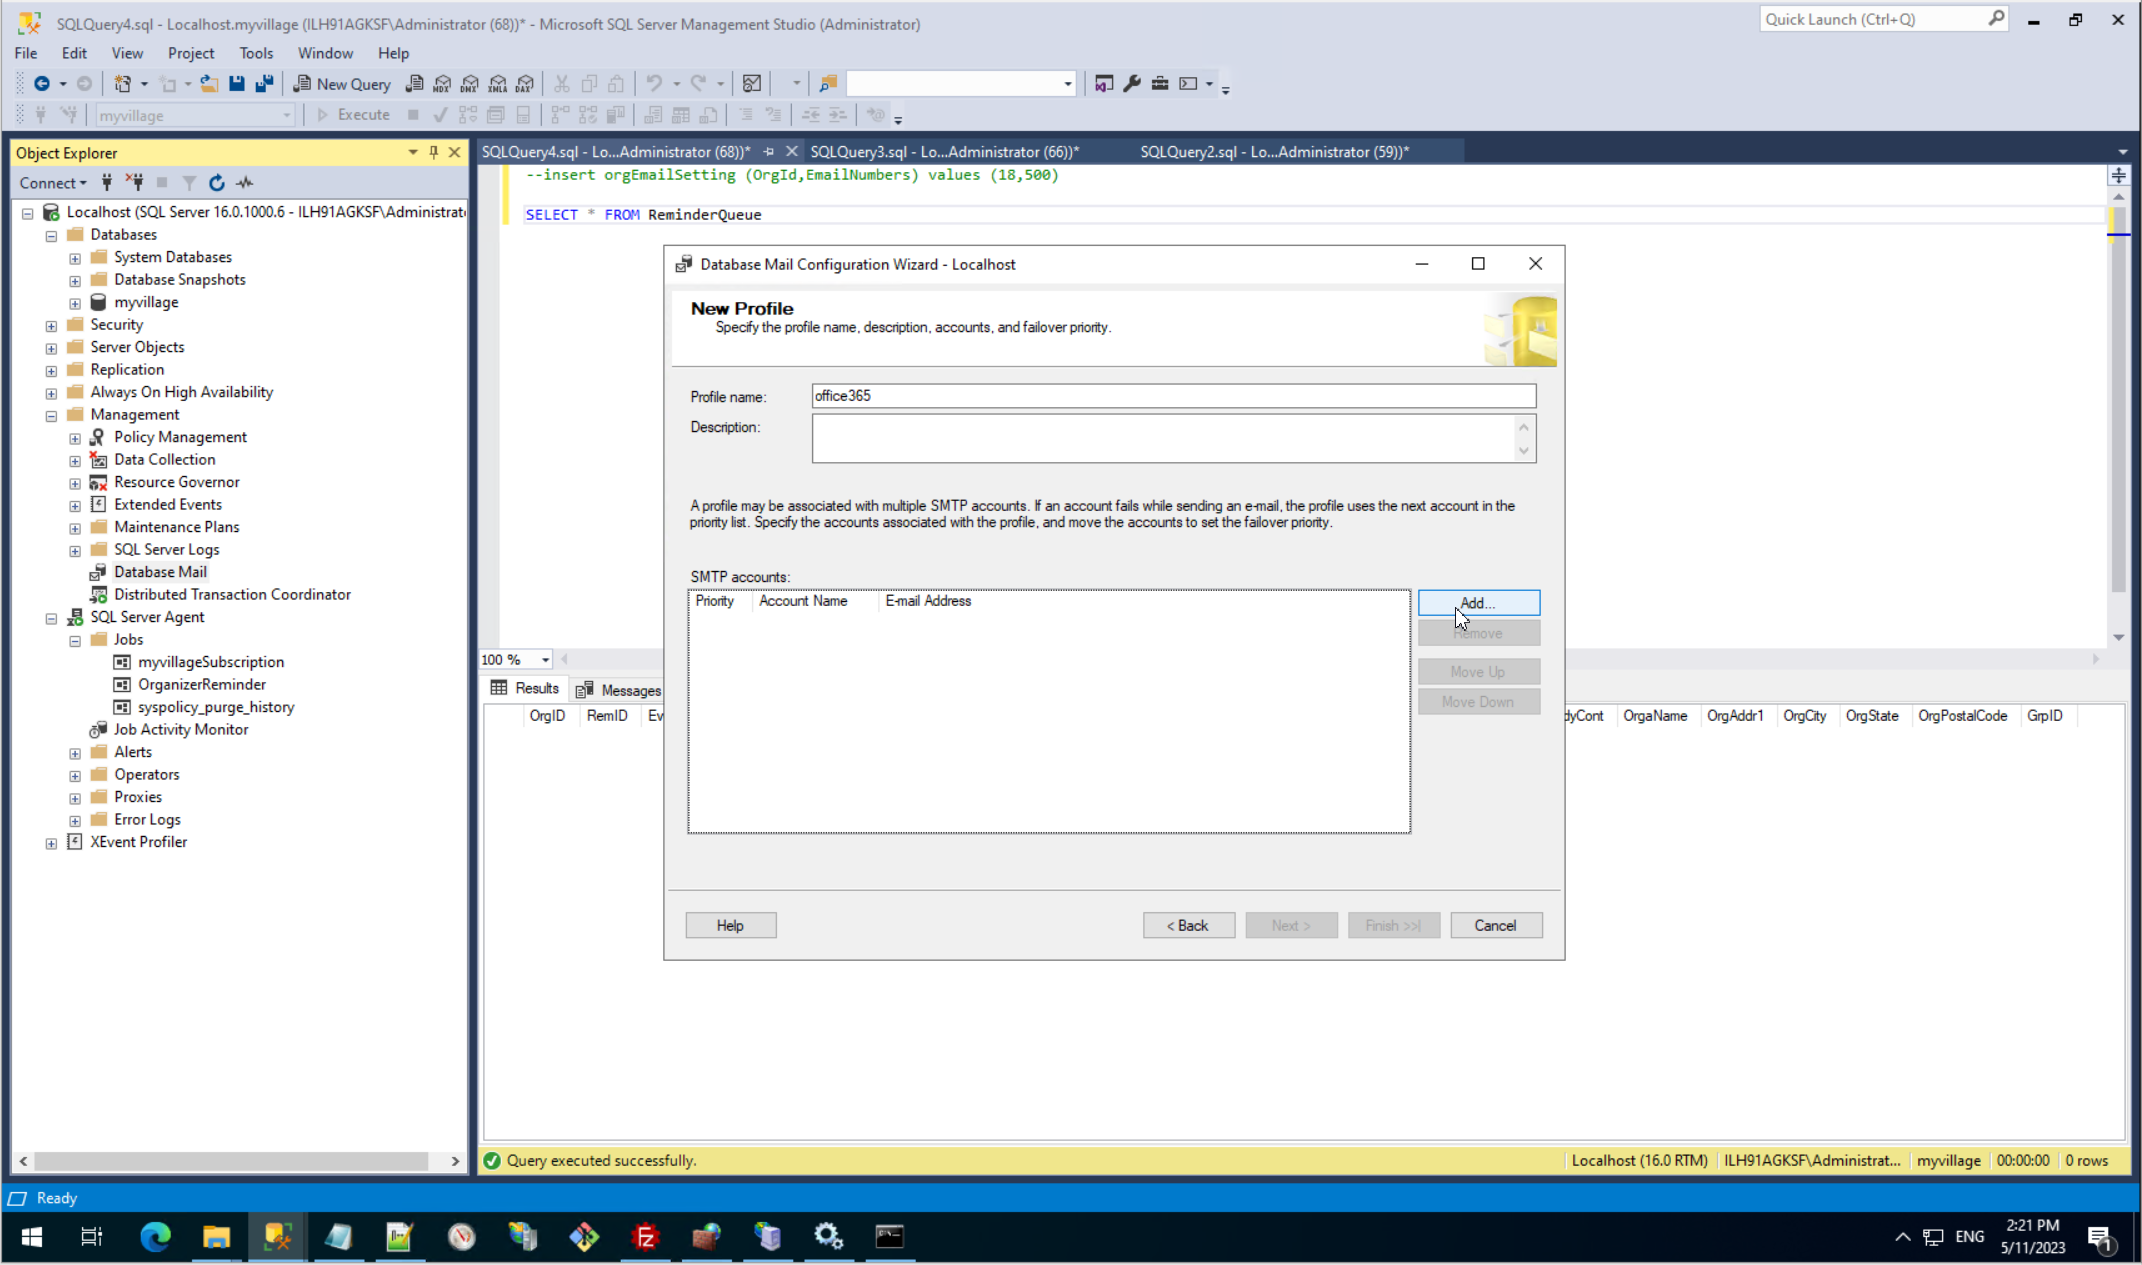Click the Add... SMTP account button

1477,603
